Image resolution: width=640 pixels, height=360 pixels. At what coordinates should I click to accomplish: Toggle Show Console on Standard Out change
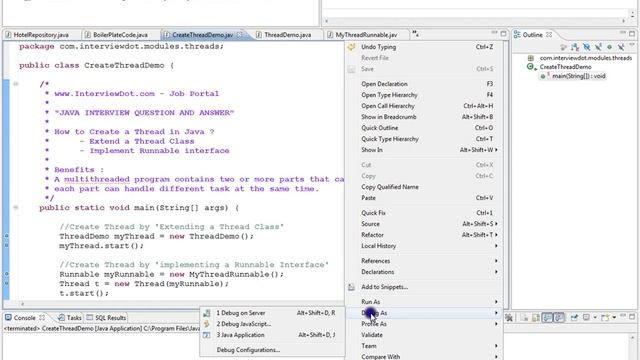click(x=547, y=318)
